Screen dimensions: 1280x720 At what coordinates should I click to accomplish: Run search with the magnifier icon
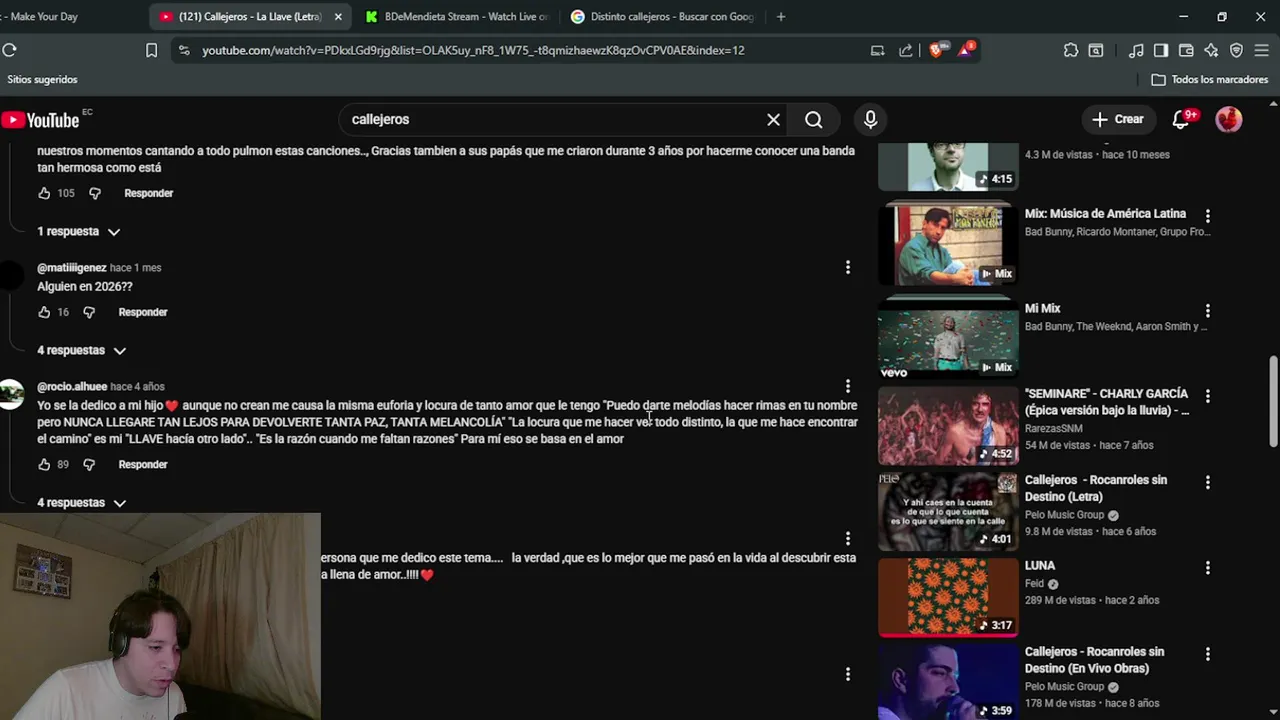(814, 120)
